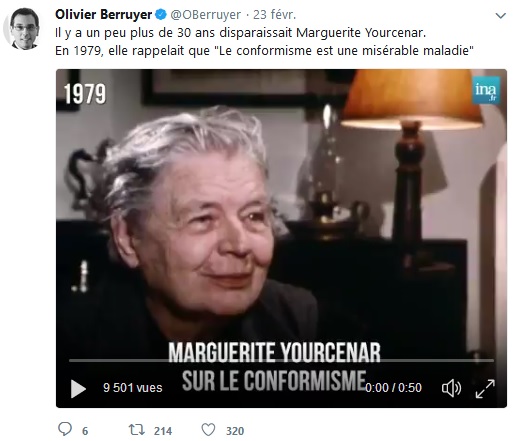516x441 pixels.
Task: Retweet using the retweet arrows icon
Action: pyautogui.click(x=137, y=430)
